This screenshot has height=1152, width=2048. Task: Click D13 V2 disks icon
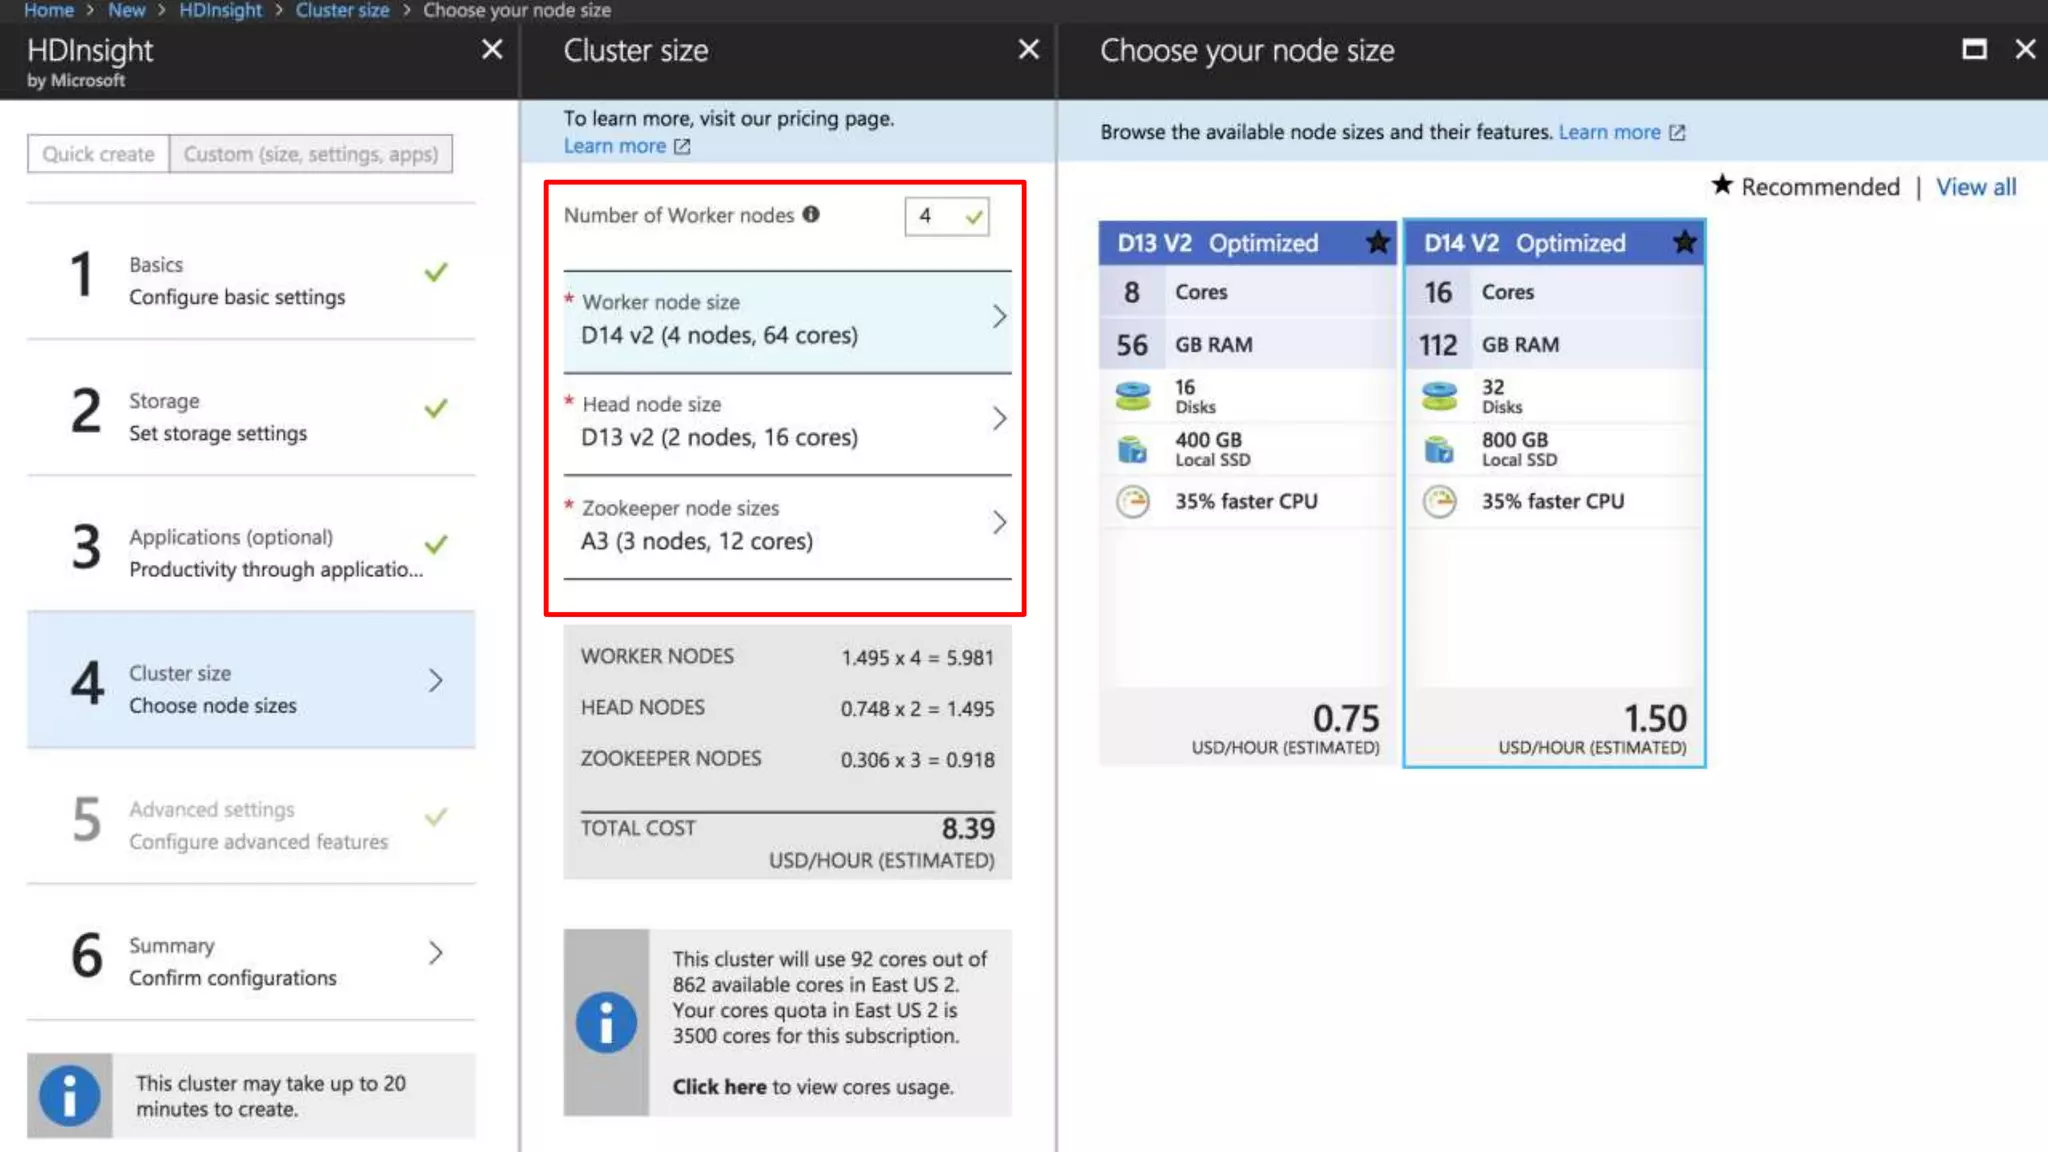(1133, 396)
